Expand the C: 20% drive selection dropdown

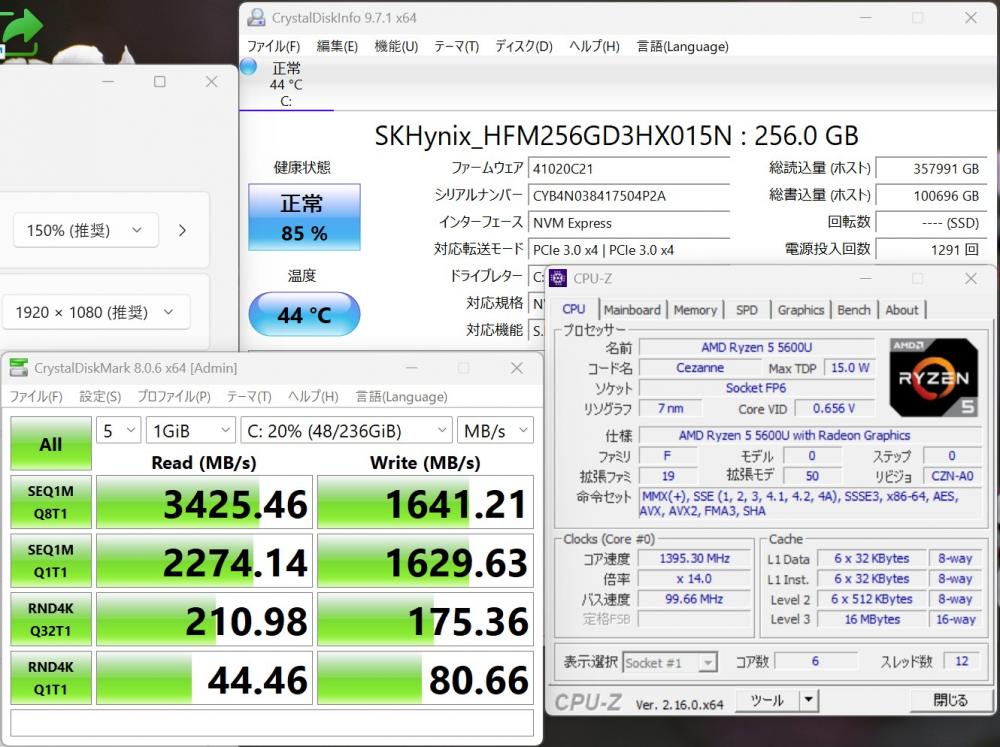[346, 430]
